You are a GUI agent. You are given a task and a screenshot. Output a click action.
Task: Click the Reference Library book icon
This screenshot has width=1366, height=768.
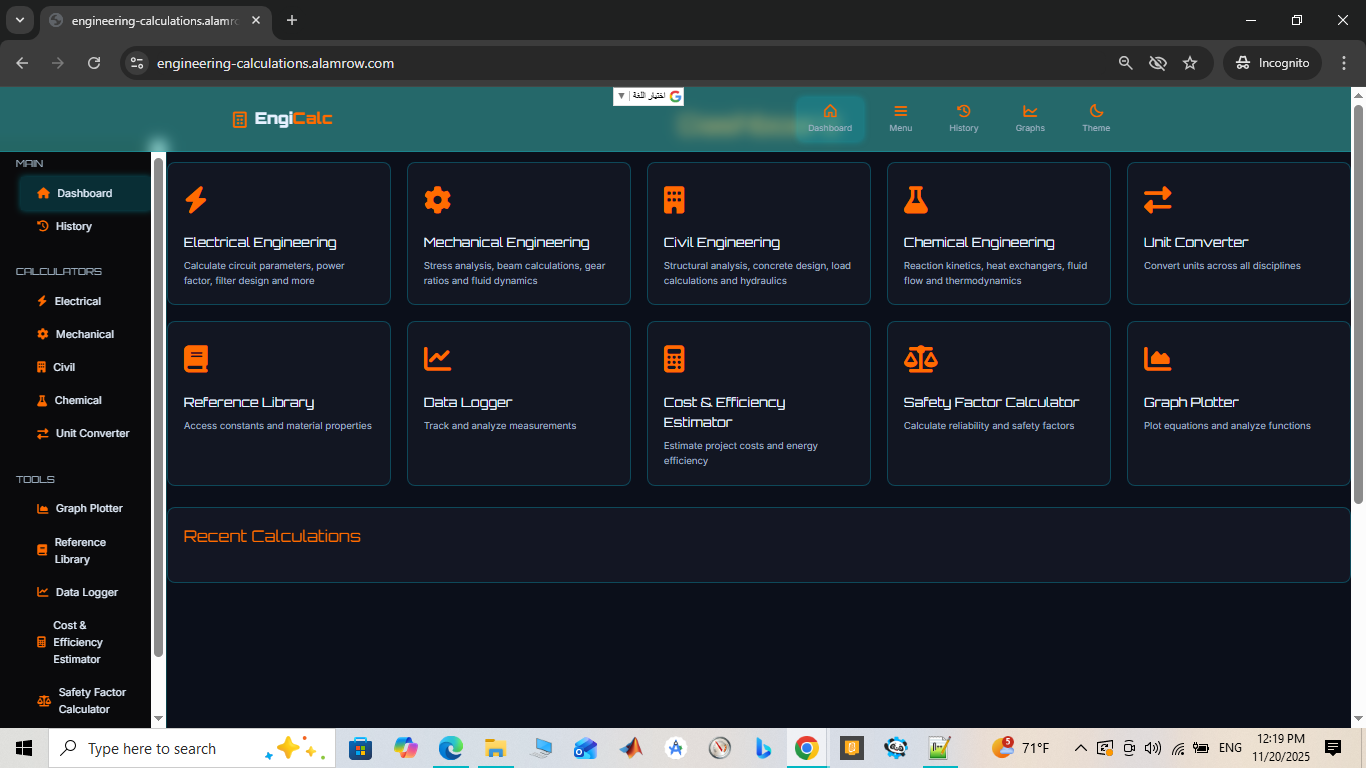[196, 359]
